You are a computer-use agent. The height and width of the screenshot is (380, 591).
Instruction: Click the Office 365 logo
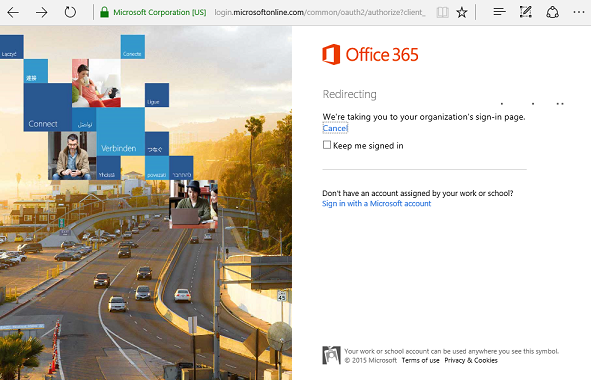pyautogui.click(x=370, y=55)
